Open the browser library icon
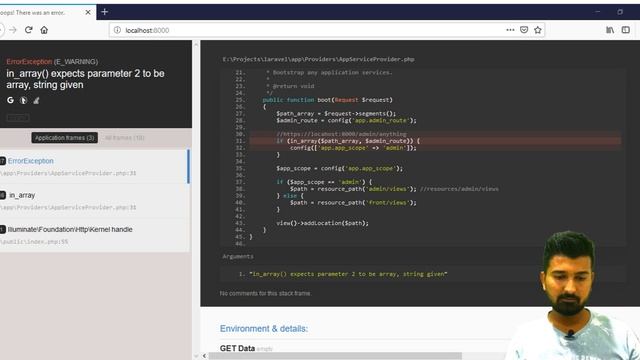The width and height of the screenshot is (640, 360). pyautogui.click(x=610, y=30)
